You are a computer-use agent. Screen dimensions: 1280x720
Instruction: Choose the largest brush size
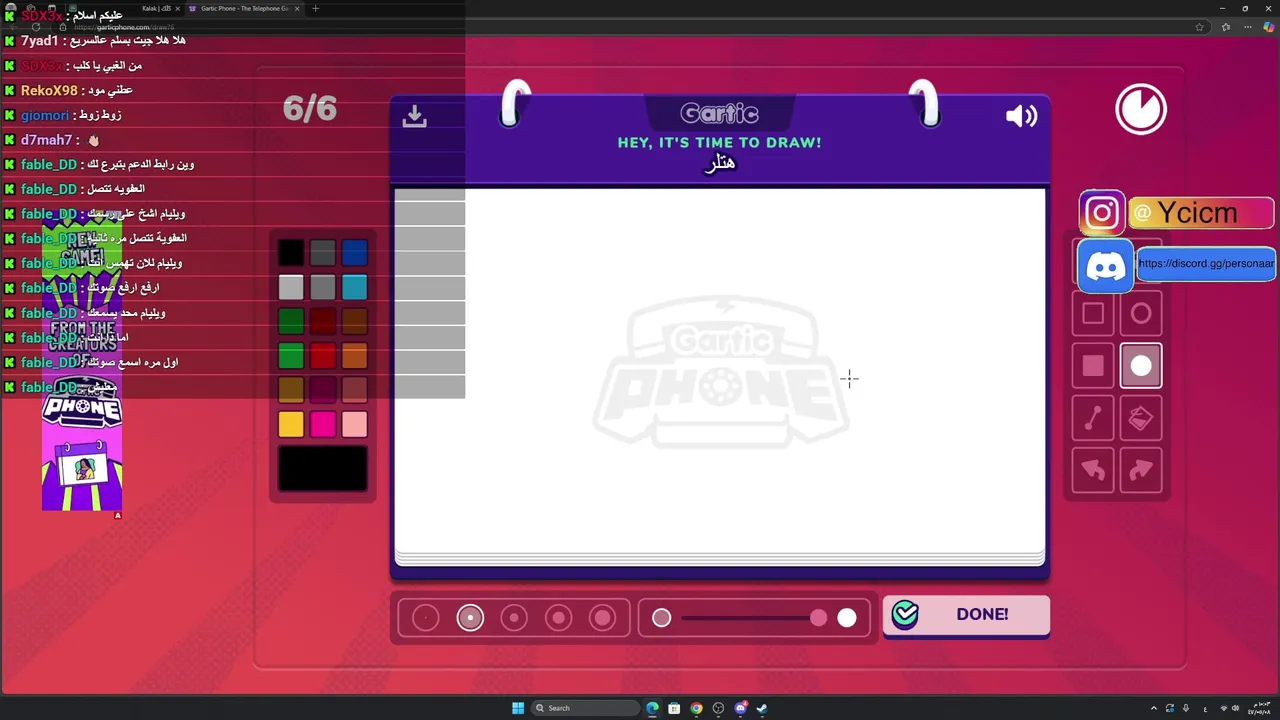click(x=602, y=618)
